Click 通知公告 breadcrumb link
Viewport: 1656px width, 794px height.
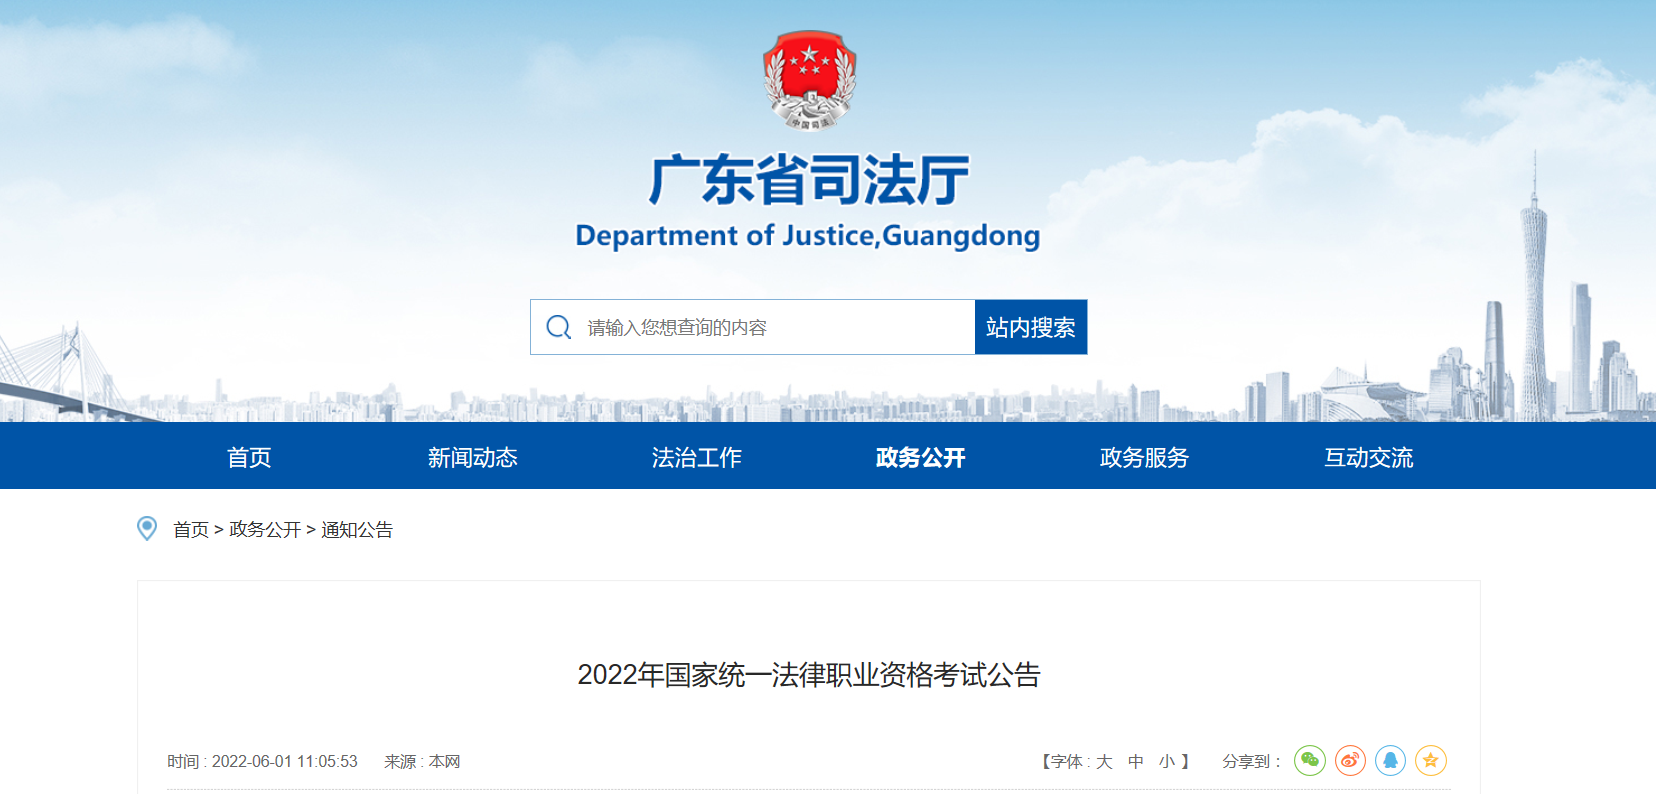pyautogui.click(x=357, y=530)
